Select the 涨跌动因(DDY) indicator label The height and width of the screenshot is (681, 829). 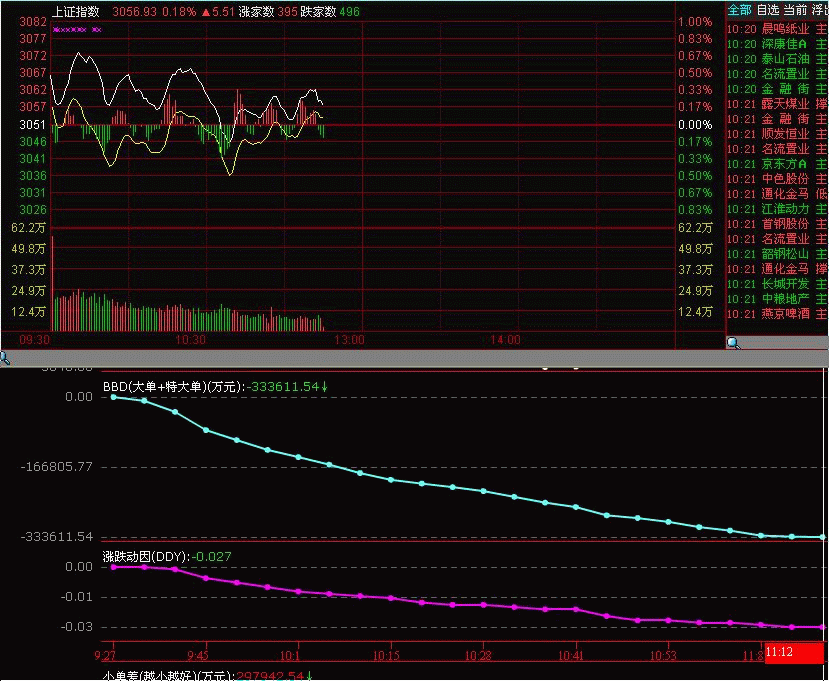(146, 556)
